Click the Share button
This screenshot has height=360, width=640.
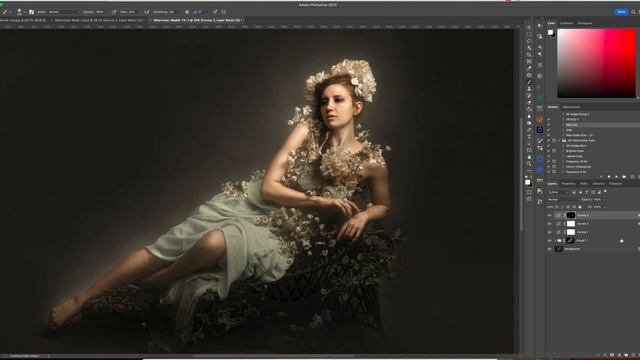[x=621, y=12]
